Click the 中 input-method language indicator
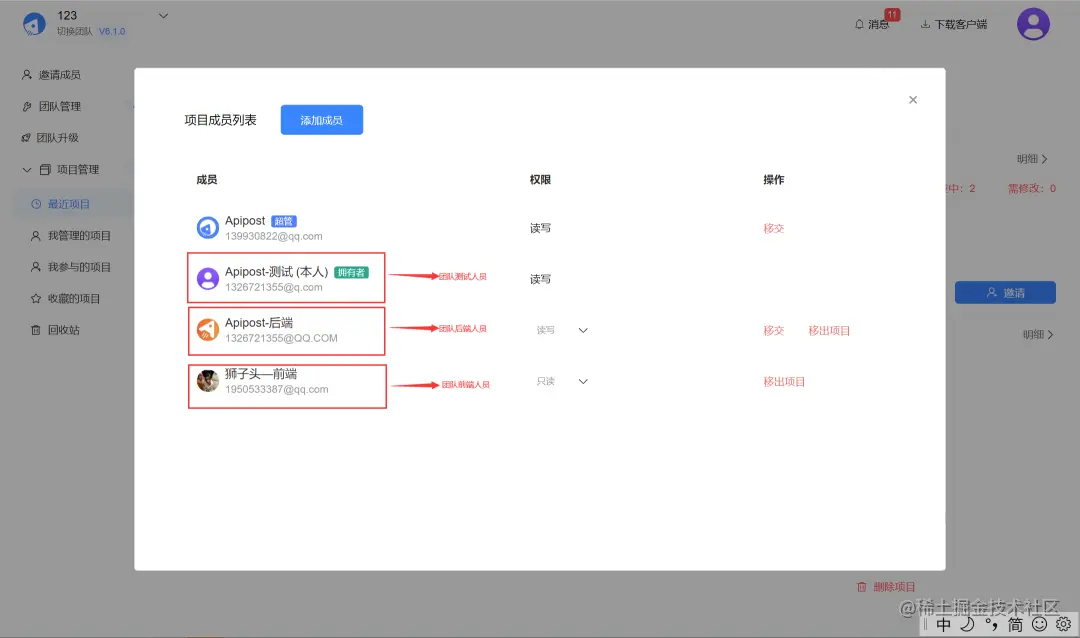This screenshot has height=638, width=1080. click(943, 624)
